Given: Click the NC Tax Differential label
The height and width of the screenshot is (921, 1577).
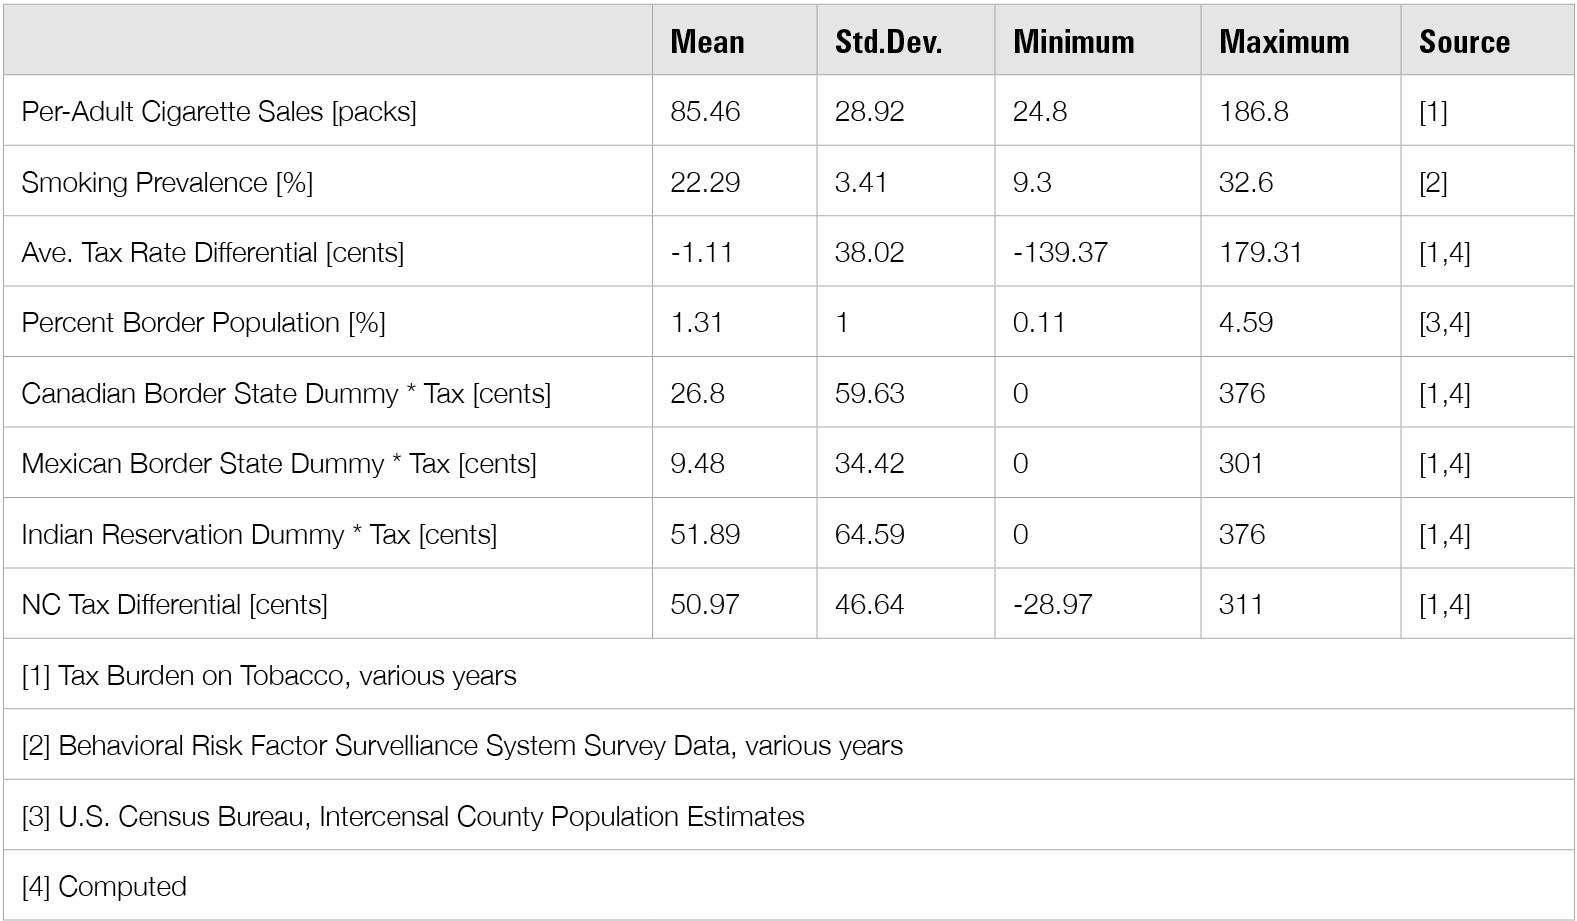Looking at the screenshot, I should click(174, 604).
